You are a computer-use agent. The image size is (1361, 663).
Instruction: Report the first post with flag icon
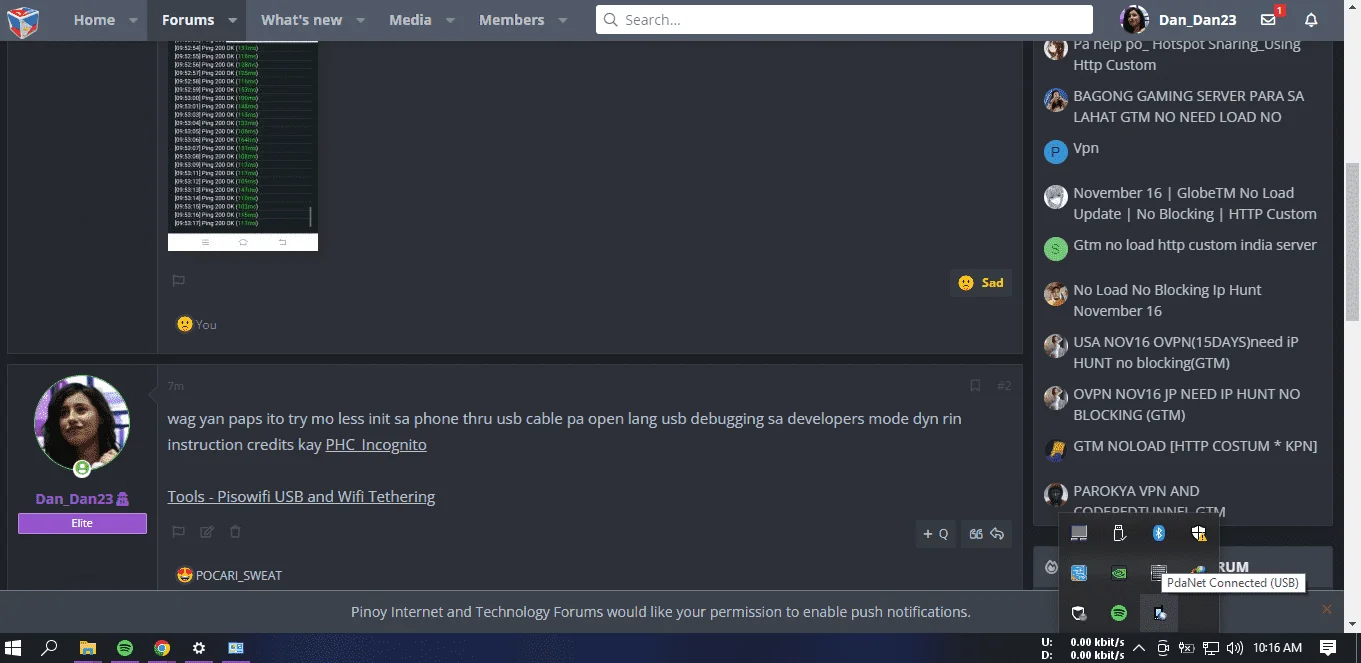(179, 281)
